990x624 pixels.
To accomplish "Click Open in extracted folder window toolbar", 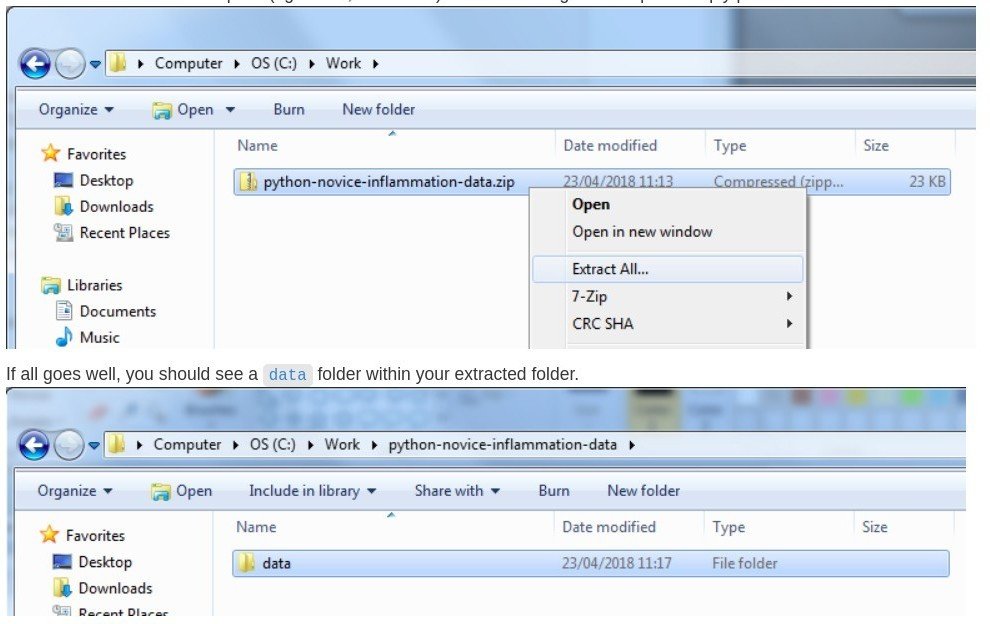I will click(182, 491).
